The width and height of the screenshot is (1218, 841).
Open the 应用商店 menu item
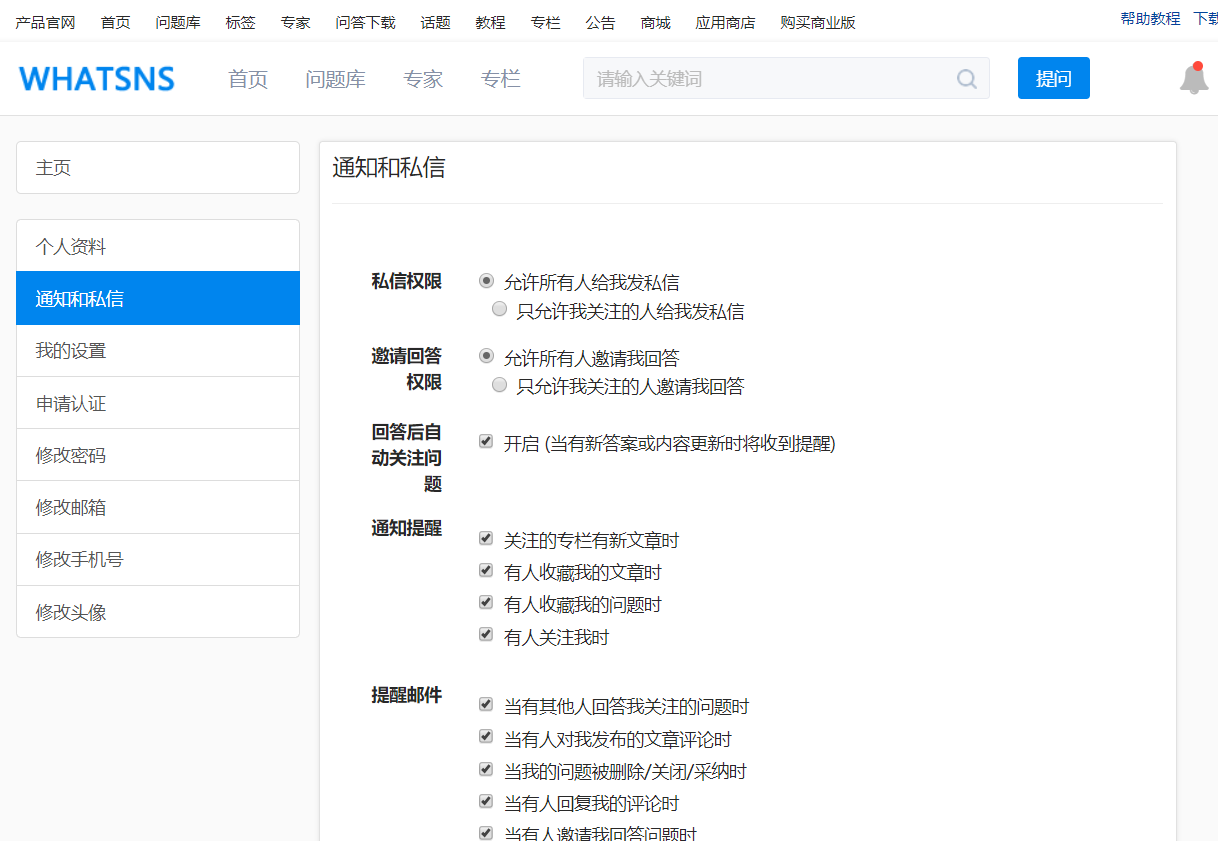tap(725, 22)
